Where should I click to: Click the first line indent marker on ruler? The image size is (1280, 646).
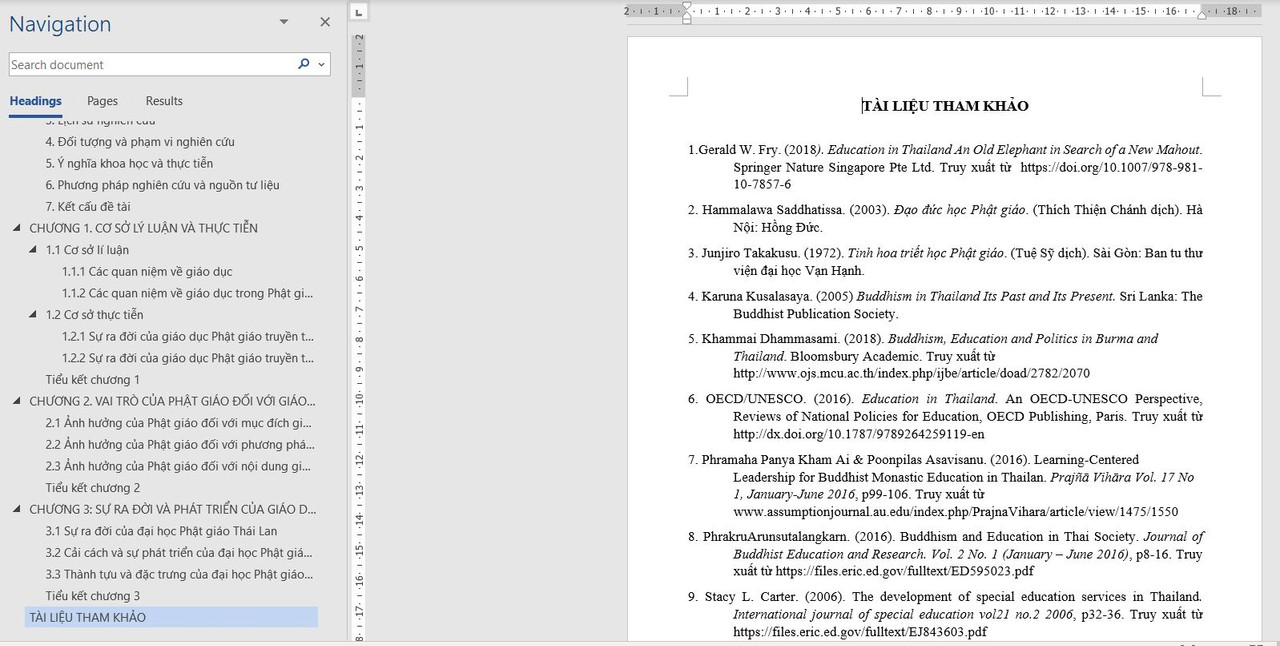click(686, 6)
